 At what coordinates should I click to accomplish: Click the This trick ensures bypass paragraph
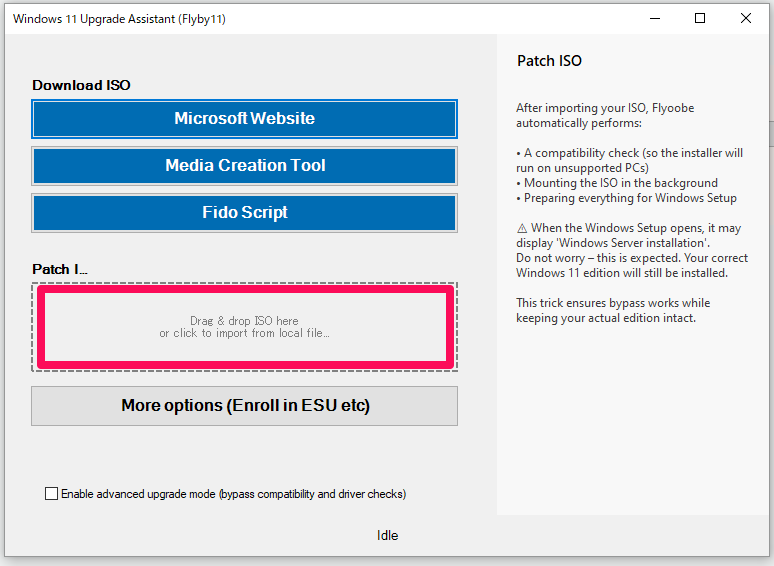612,310
